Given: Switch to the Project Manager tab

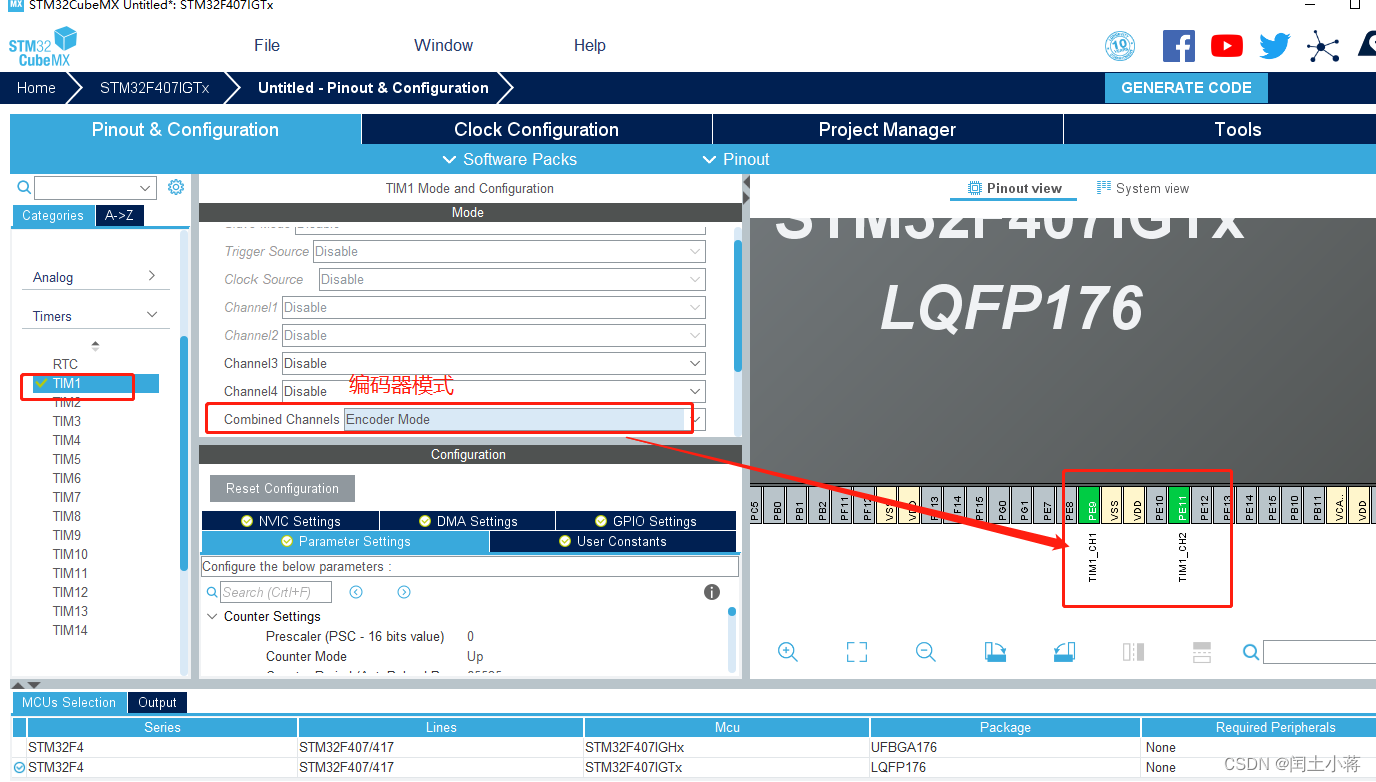Looking at the screenshot, I should point(888,129).
